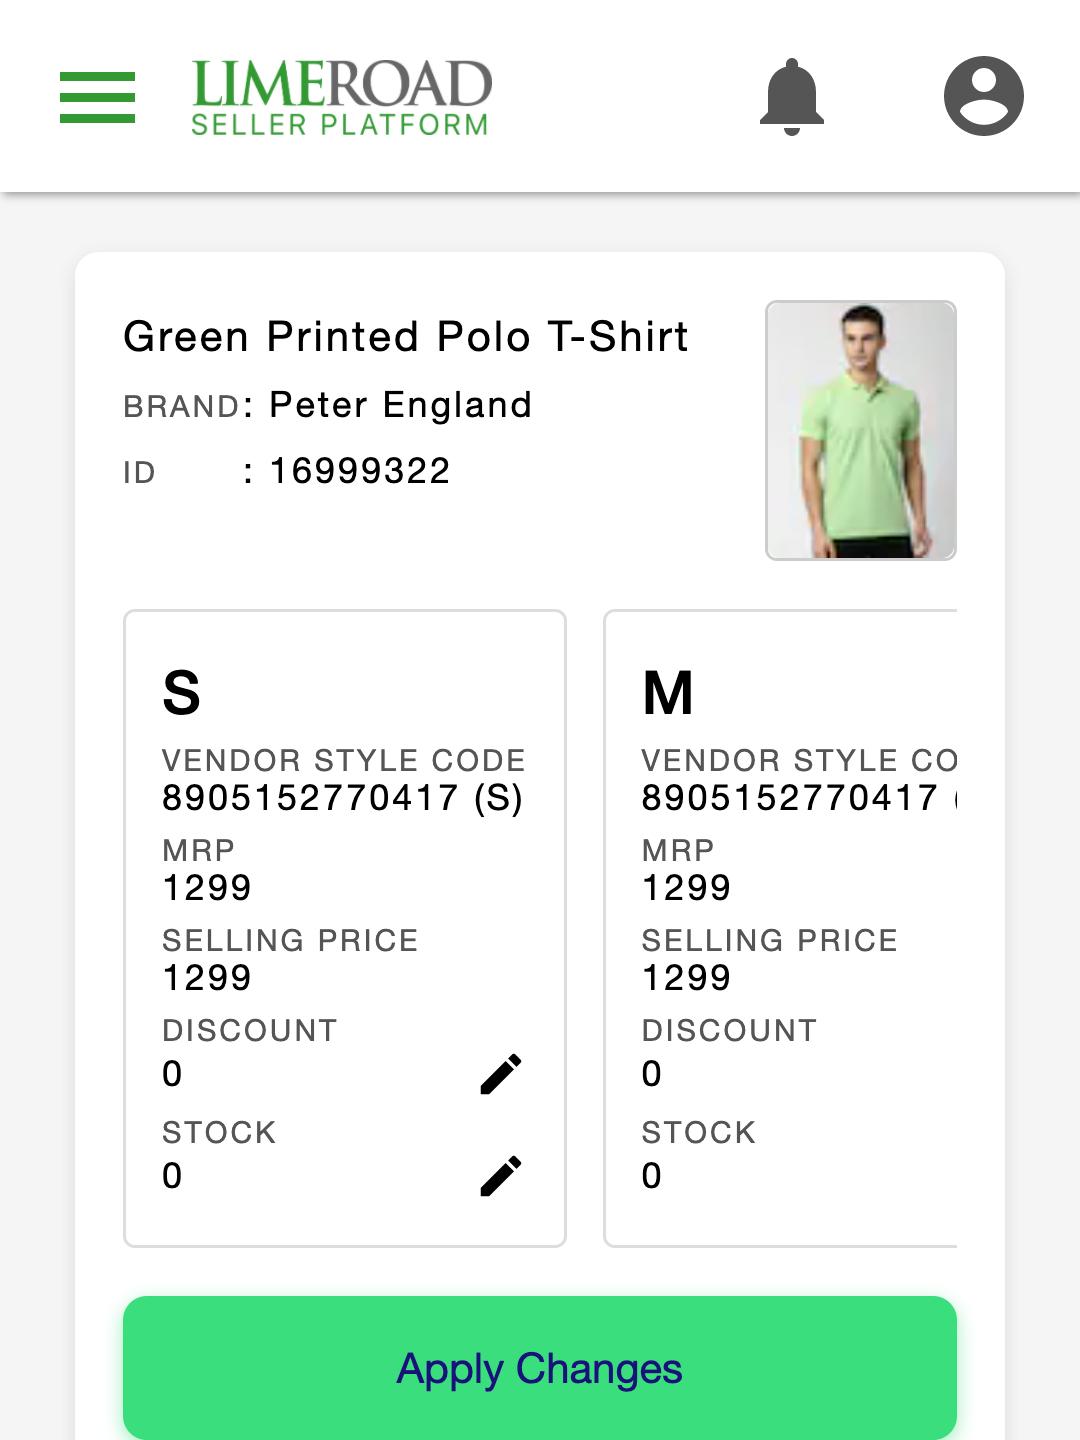Open the hamburger navigation menu
This screenshot has width=1080, height=1440.
click(x=97, y=97)
